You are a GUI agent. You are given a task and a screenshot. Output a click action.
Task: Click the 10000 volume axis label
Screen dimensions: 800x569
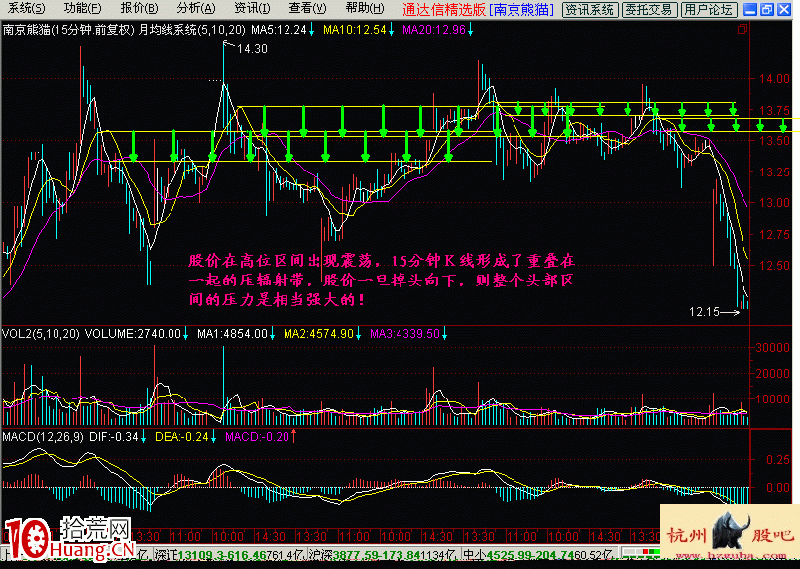coord(772,399)
